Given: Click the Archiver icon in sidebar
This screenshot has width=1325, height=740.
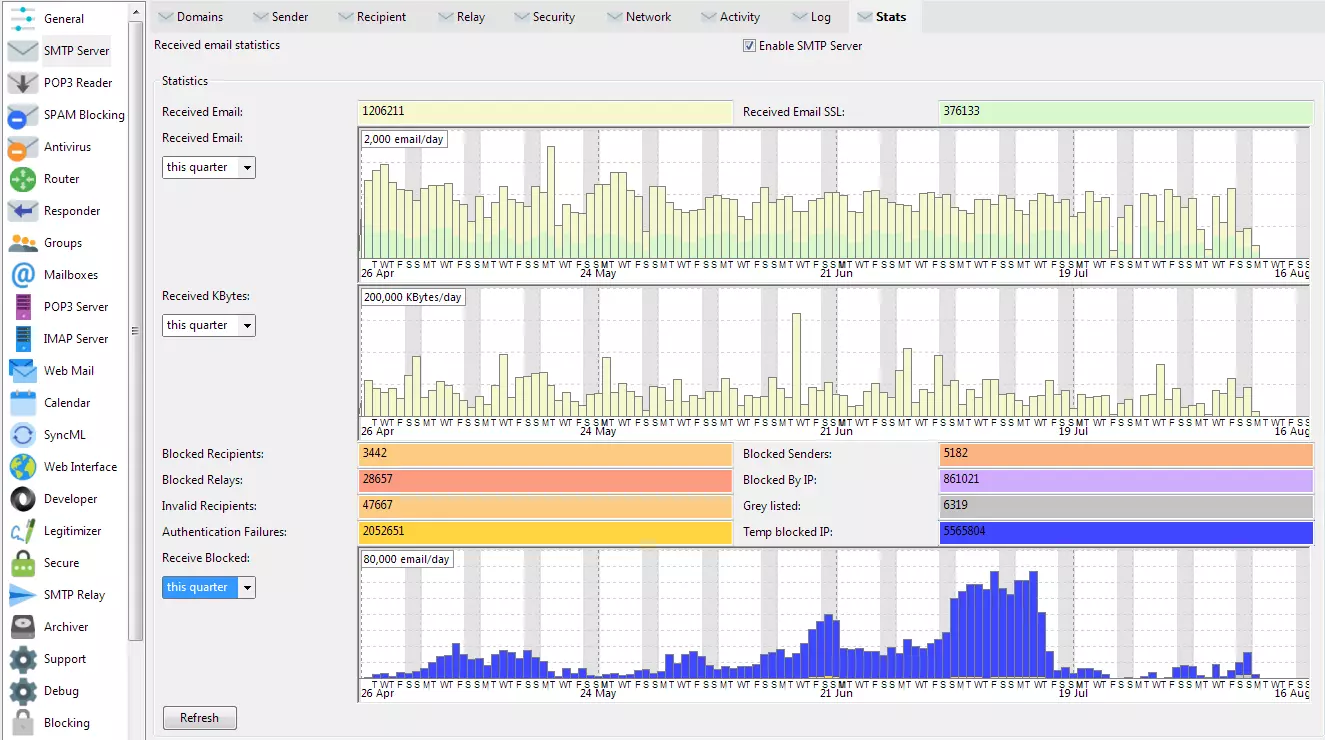Looking at the screenshot, I should tap(22, 627).
